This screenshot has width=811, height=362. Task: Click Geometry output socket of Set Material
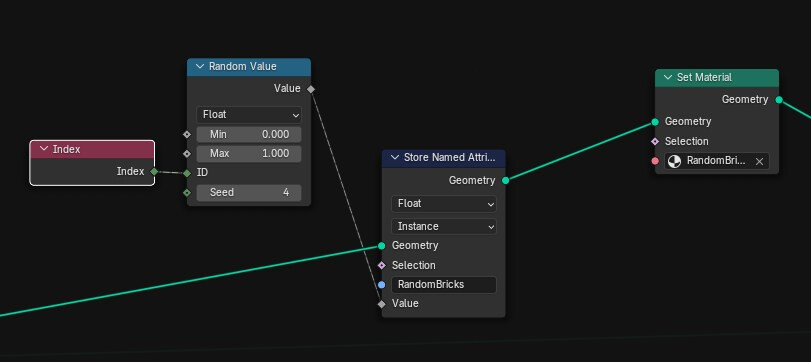pyautogui.click(x=779, y=100)
